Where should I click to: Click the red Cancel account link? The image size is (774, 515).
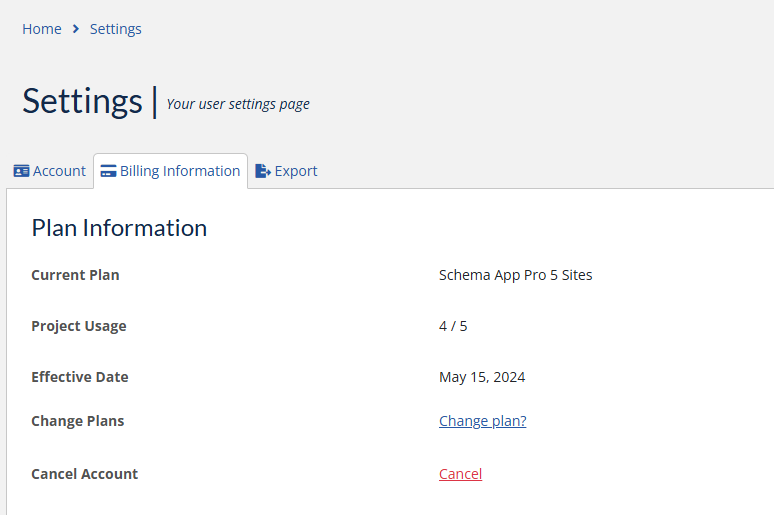pos(460,474)
